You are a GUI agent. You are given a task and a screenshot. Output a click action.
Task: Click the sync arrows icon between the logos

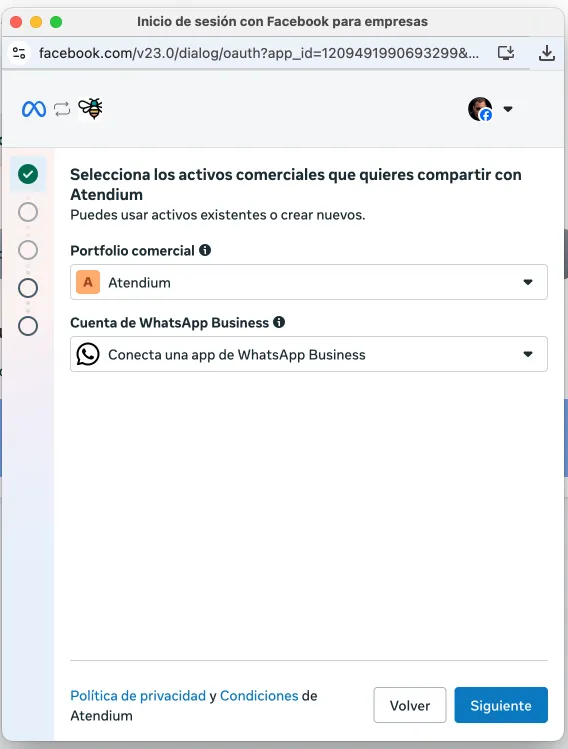click(62, 109)
